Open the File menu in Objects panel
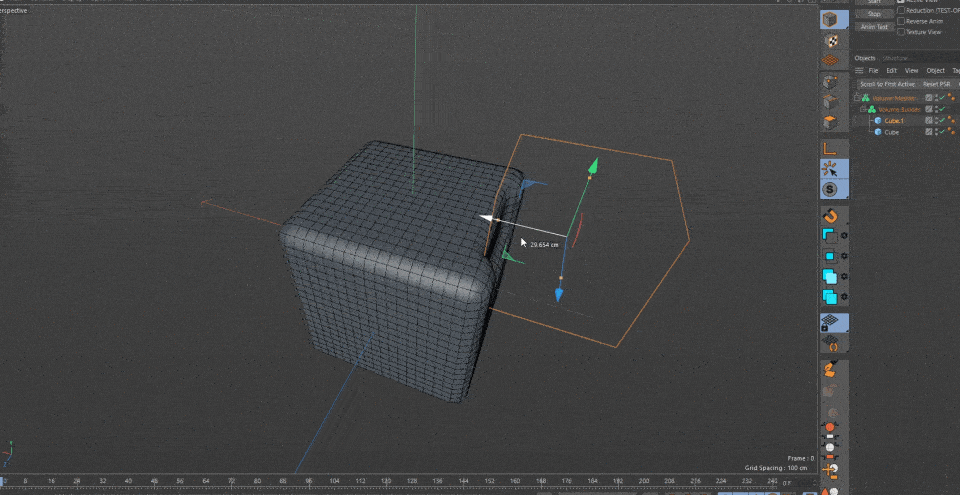The image size is (960, 495). (x=873, y=71)
